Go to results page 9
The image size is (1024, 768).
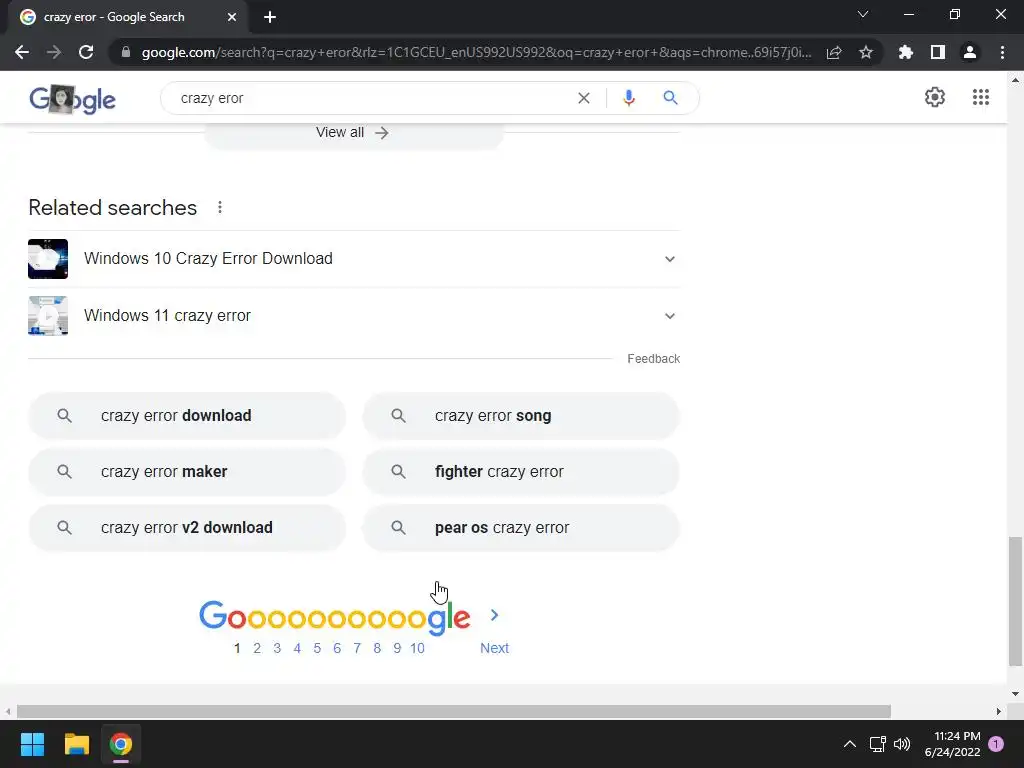click(397, 648)
